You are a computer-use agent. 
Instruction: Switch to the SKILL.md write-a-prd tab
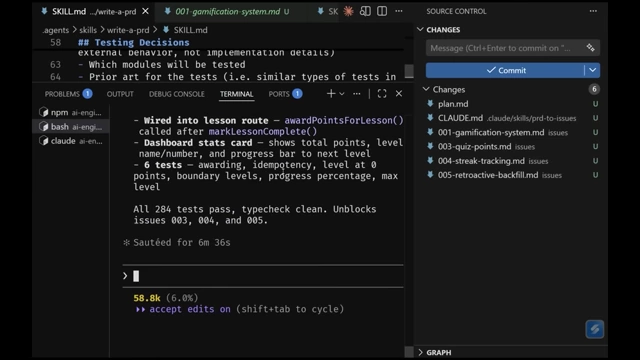[94, 11]
